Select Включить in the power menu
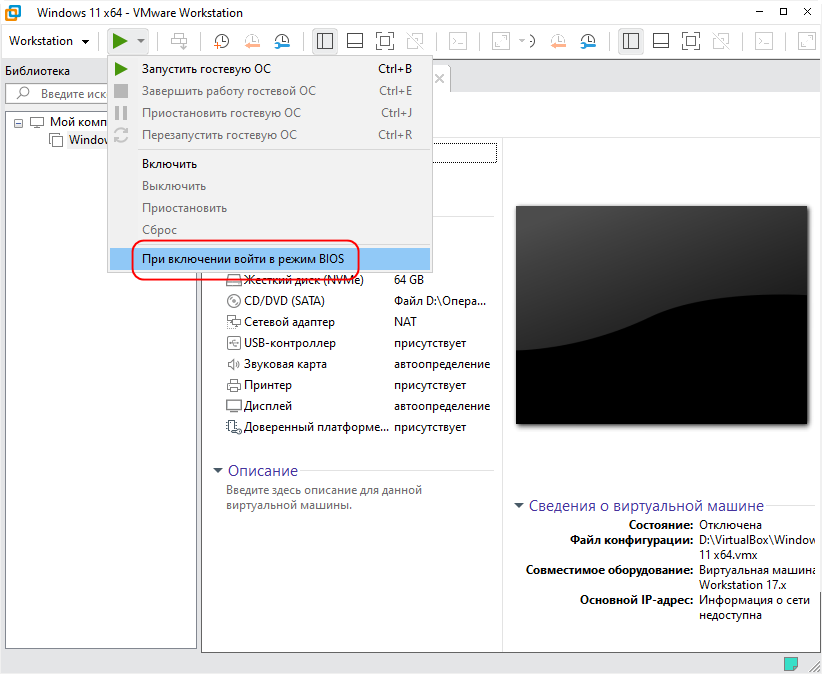 coord(269,164)
